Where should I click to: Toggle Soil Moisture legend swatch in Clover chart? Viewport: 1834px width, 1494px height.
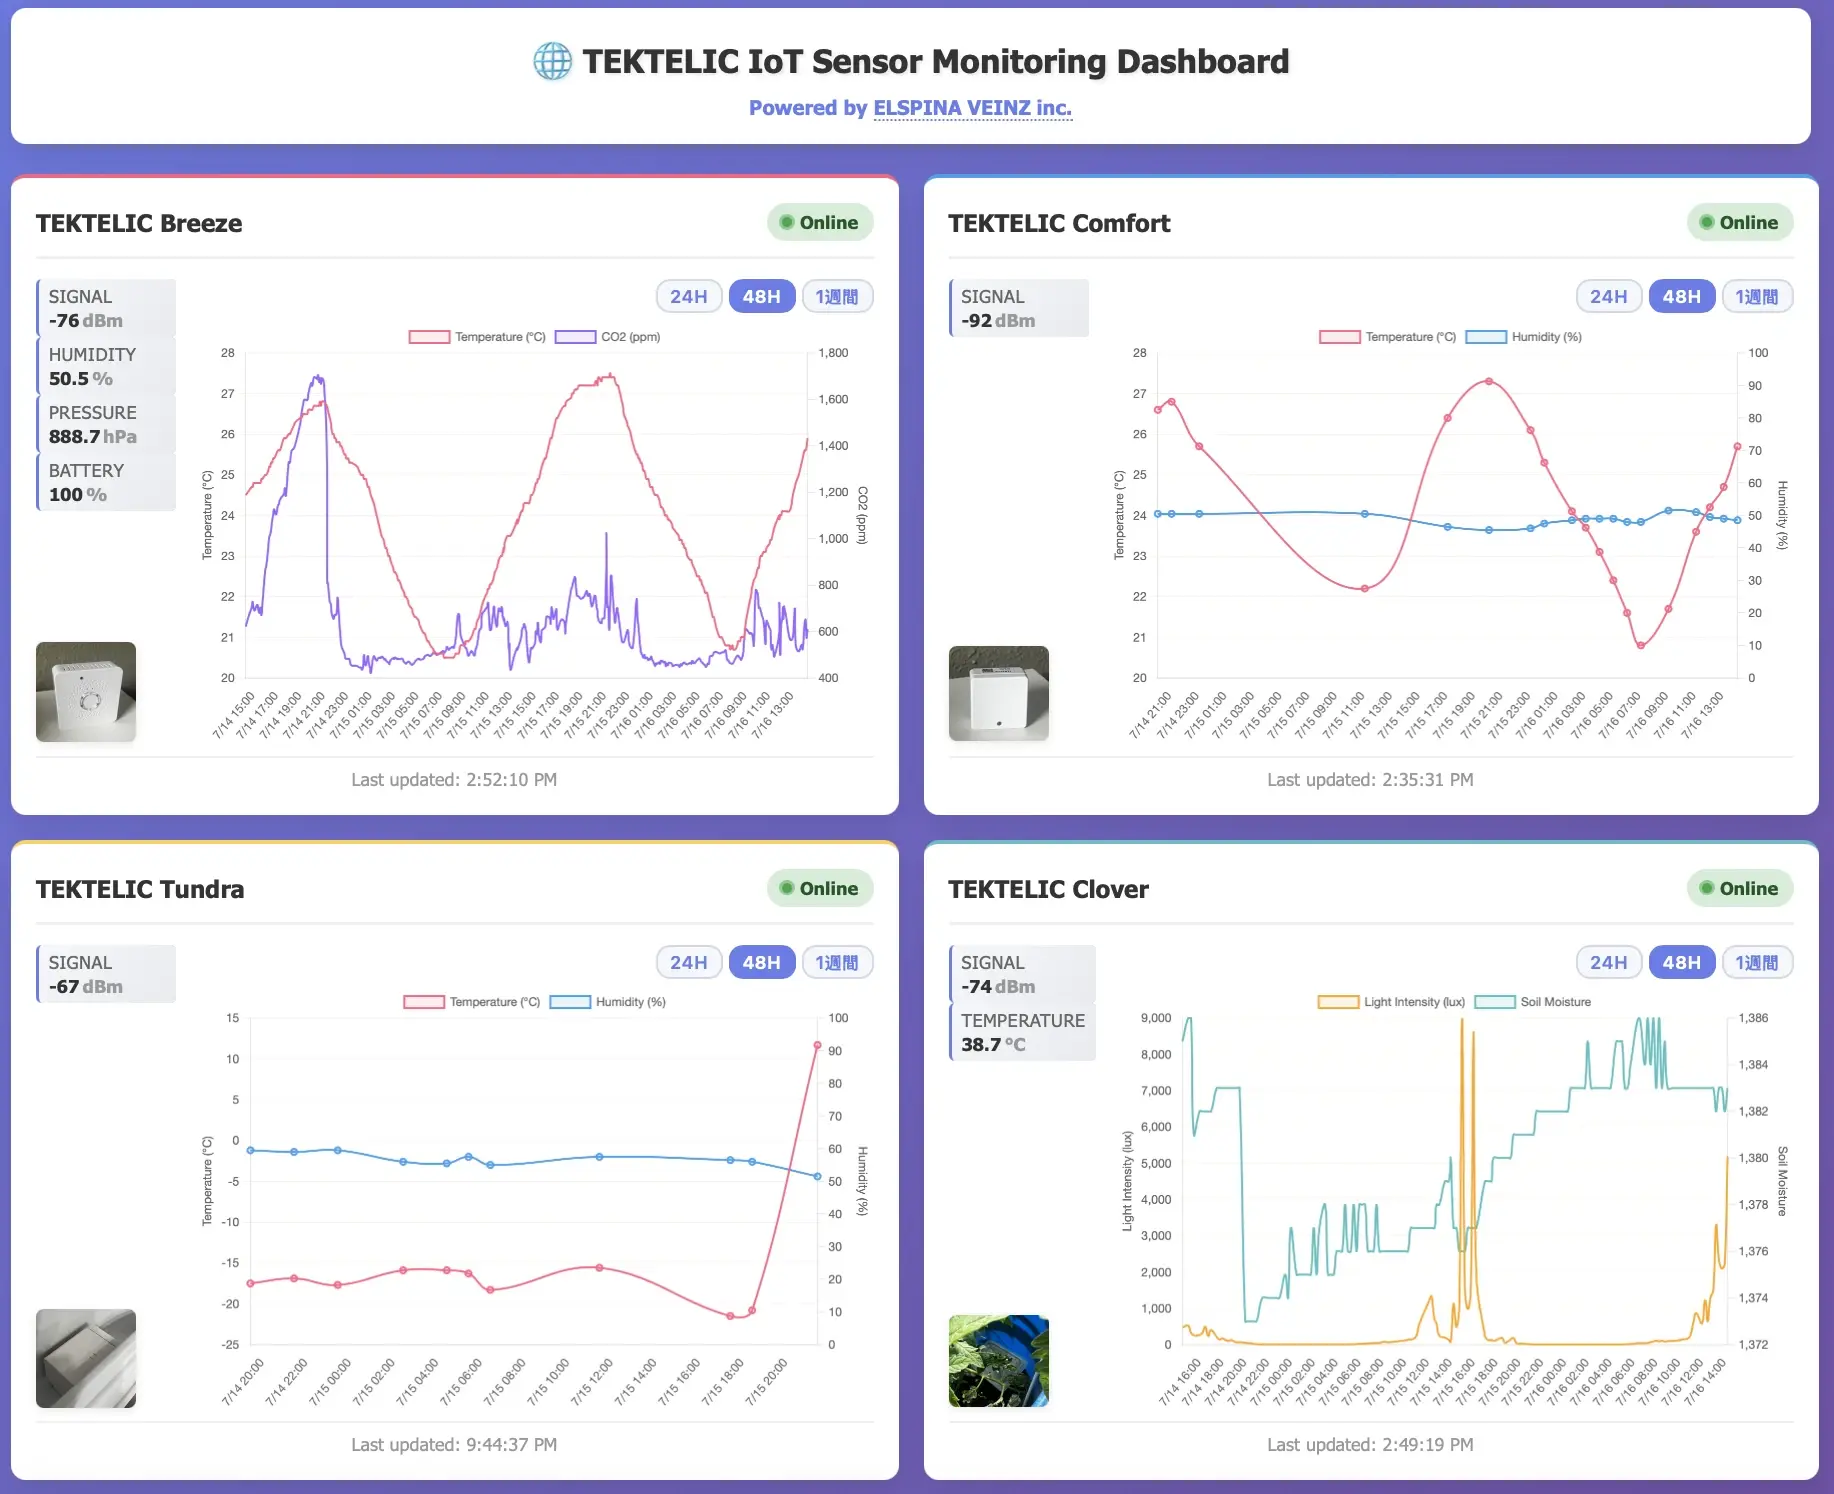[x=1495, y=1002]
